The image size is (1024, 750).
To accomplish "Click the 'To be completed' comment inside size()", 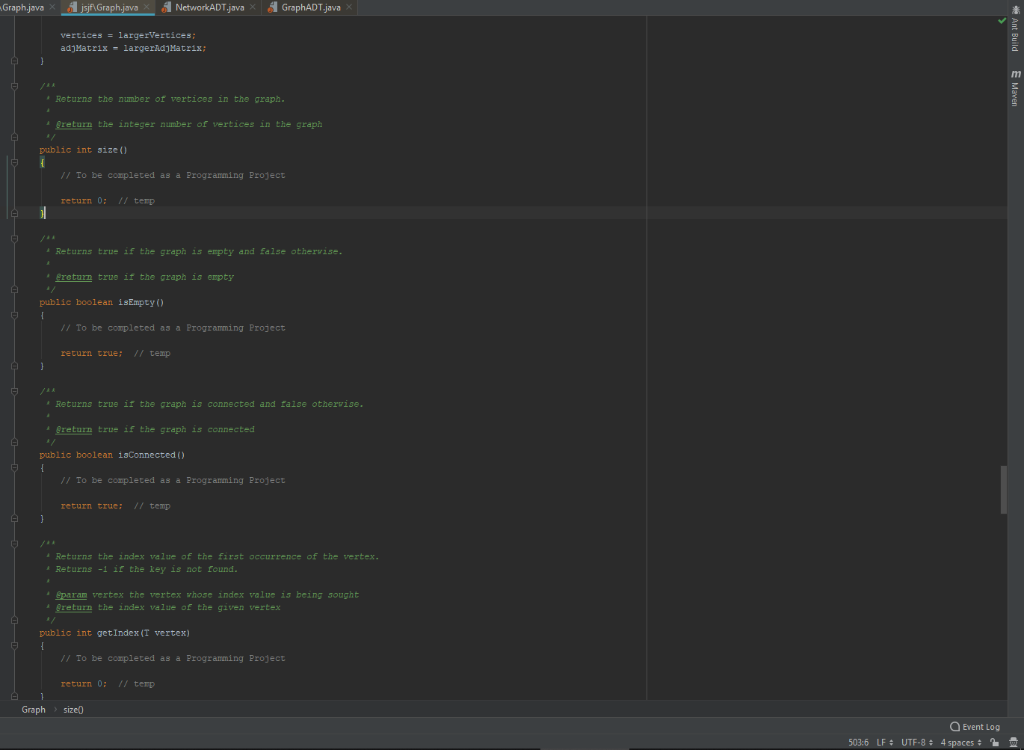I will (172, 175).
